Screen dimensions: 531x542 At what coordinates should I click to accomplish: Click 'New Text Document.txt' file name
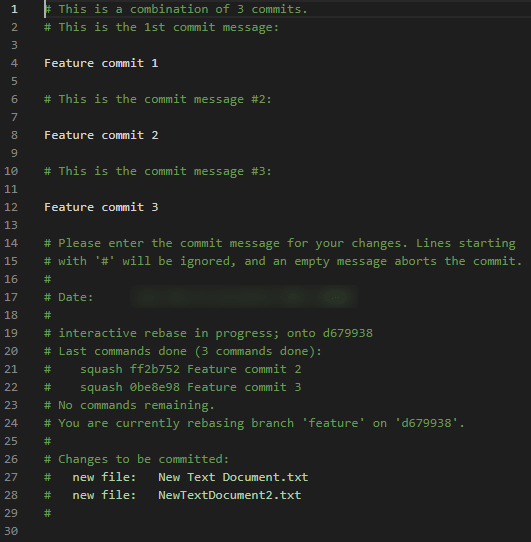233,477
